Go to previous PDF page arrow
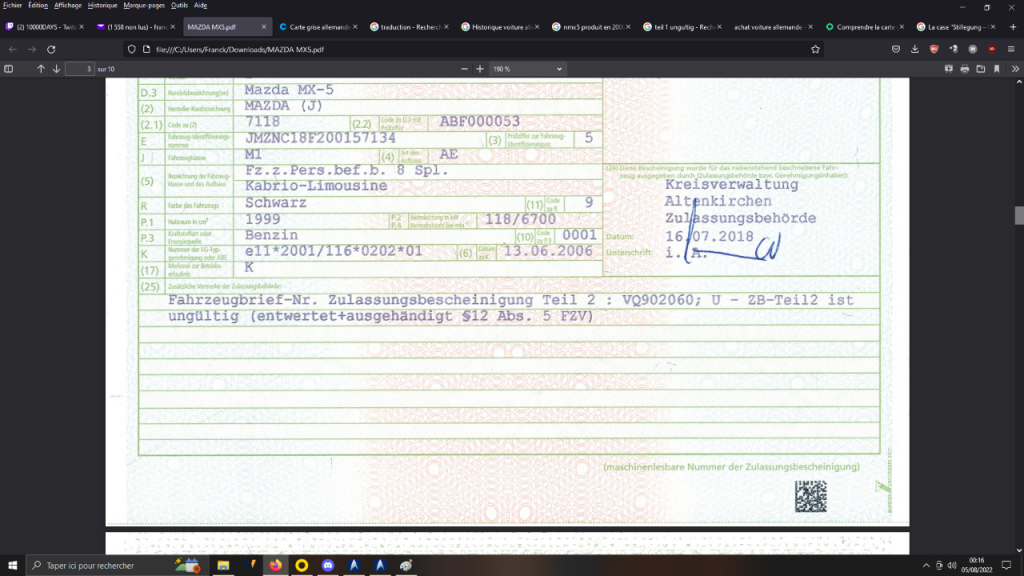1024x576 pixels. (40, 69)
